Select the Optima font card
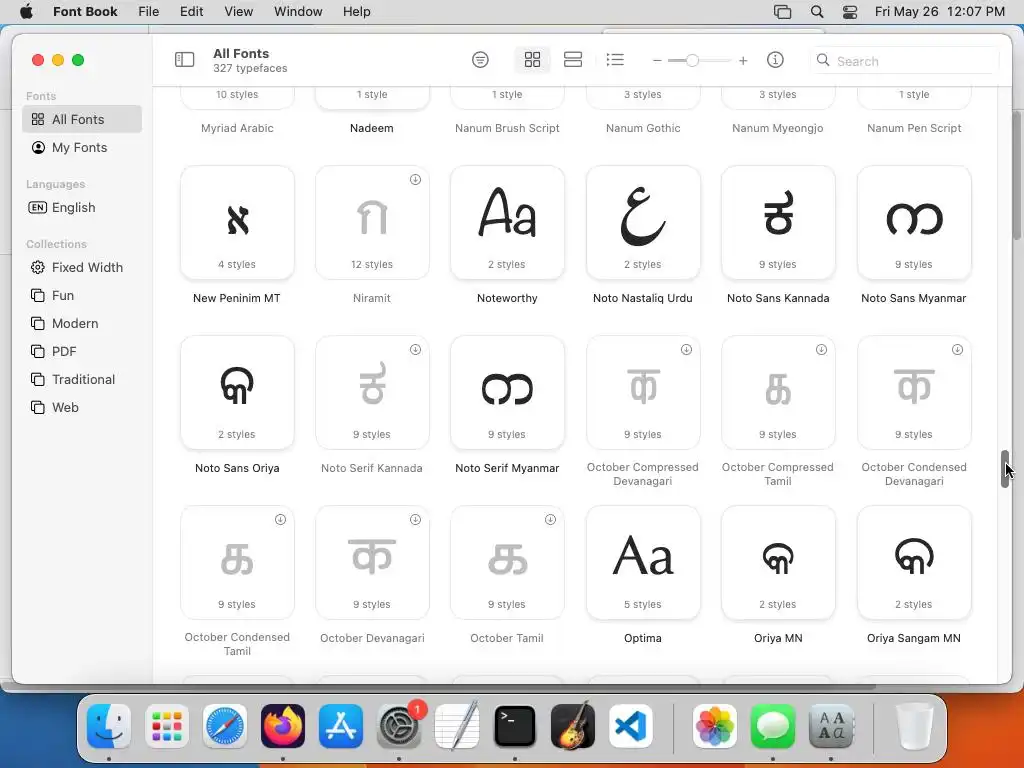 coord(643,562)
